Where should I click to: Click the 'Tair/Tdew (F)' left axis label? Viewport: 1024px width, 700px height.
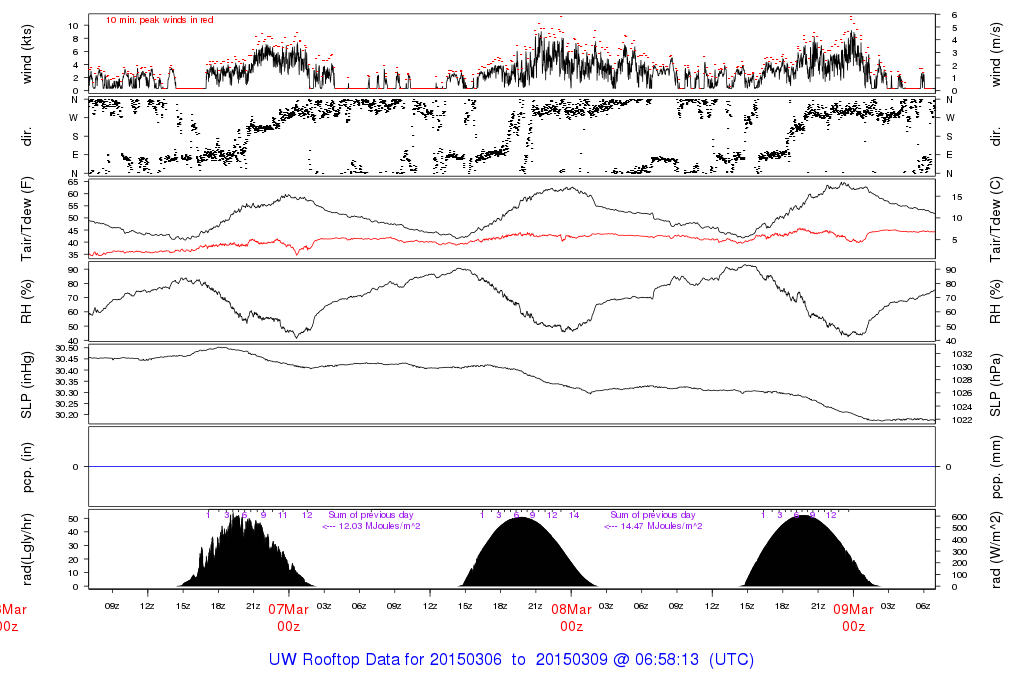(27, 219)
